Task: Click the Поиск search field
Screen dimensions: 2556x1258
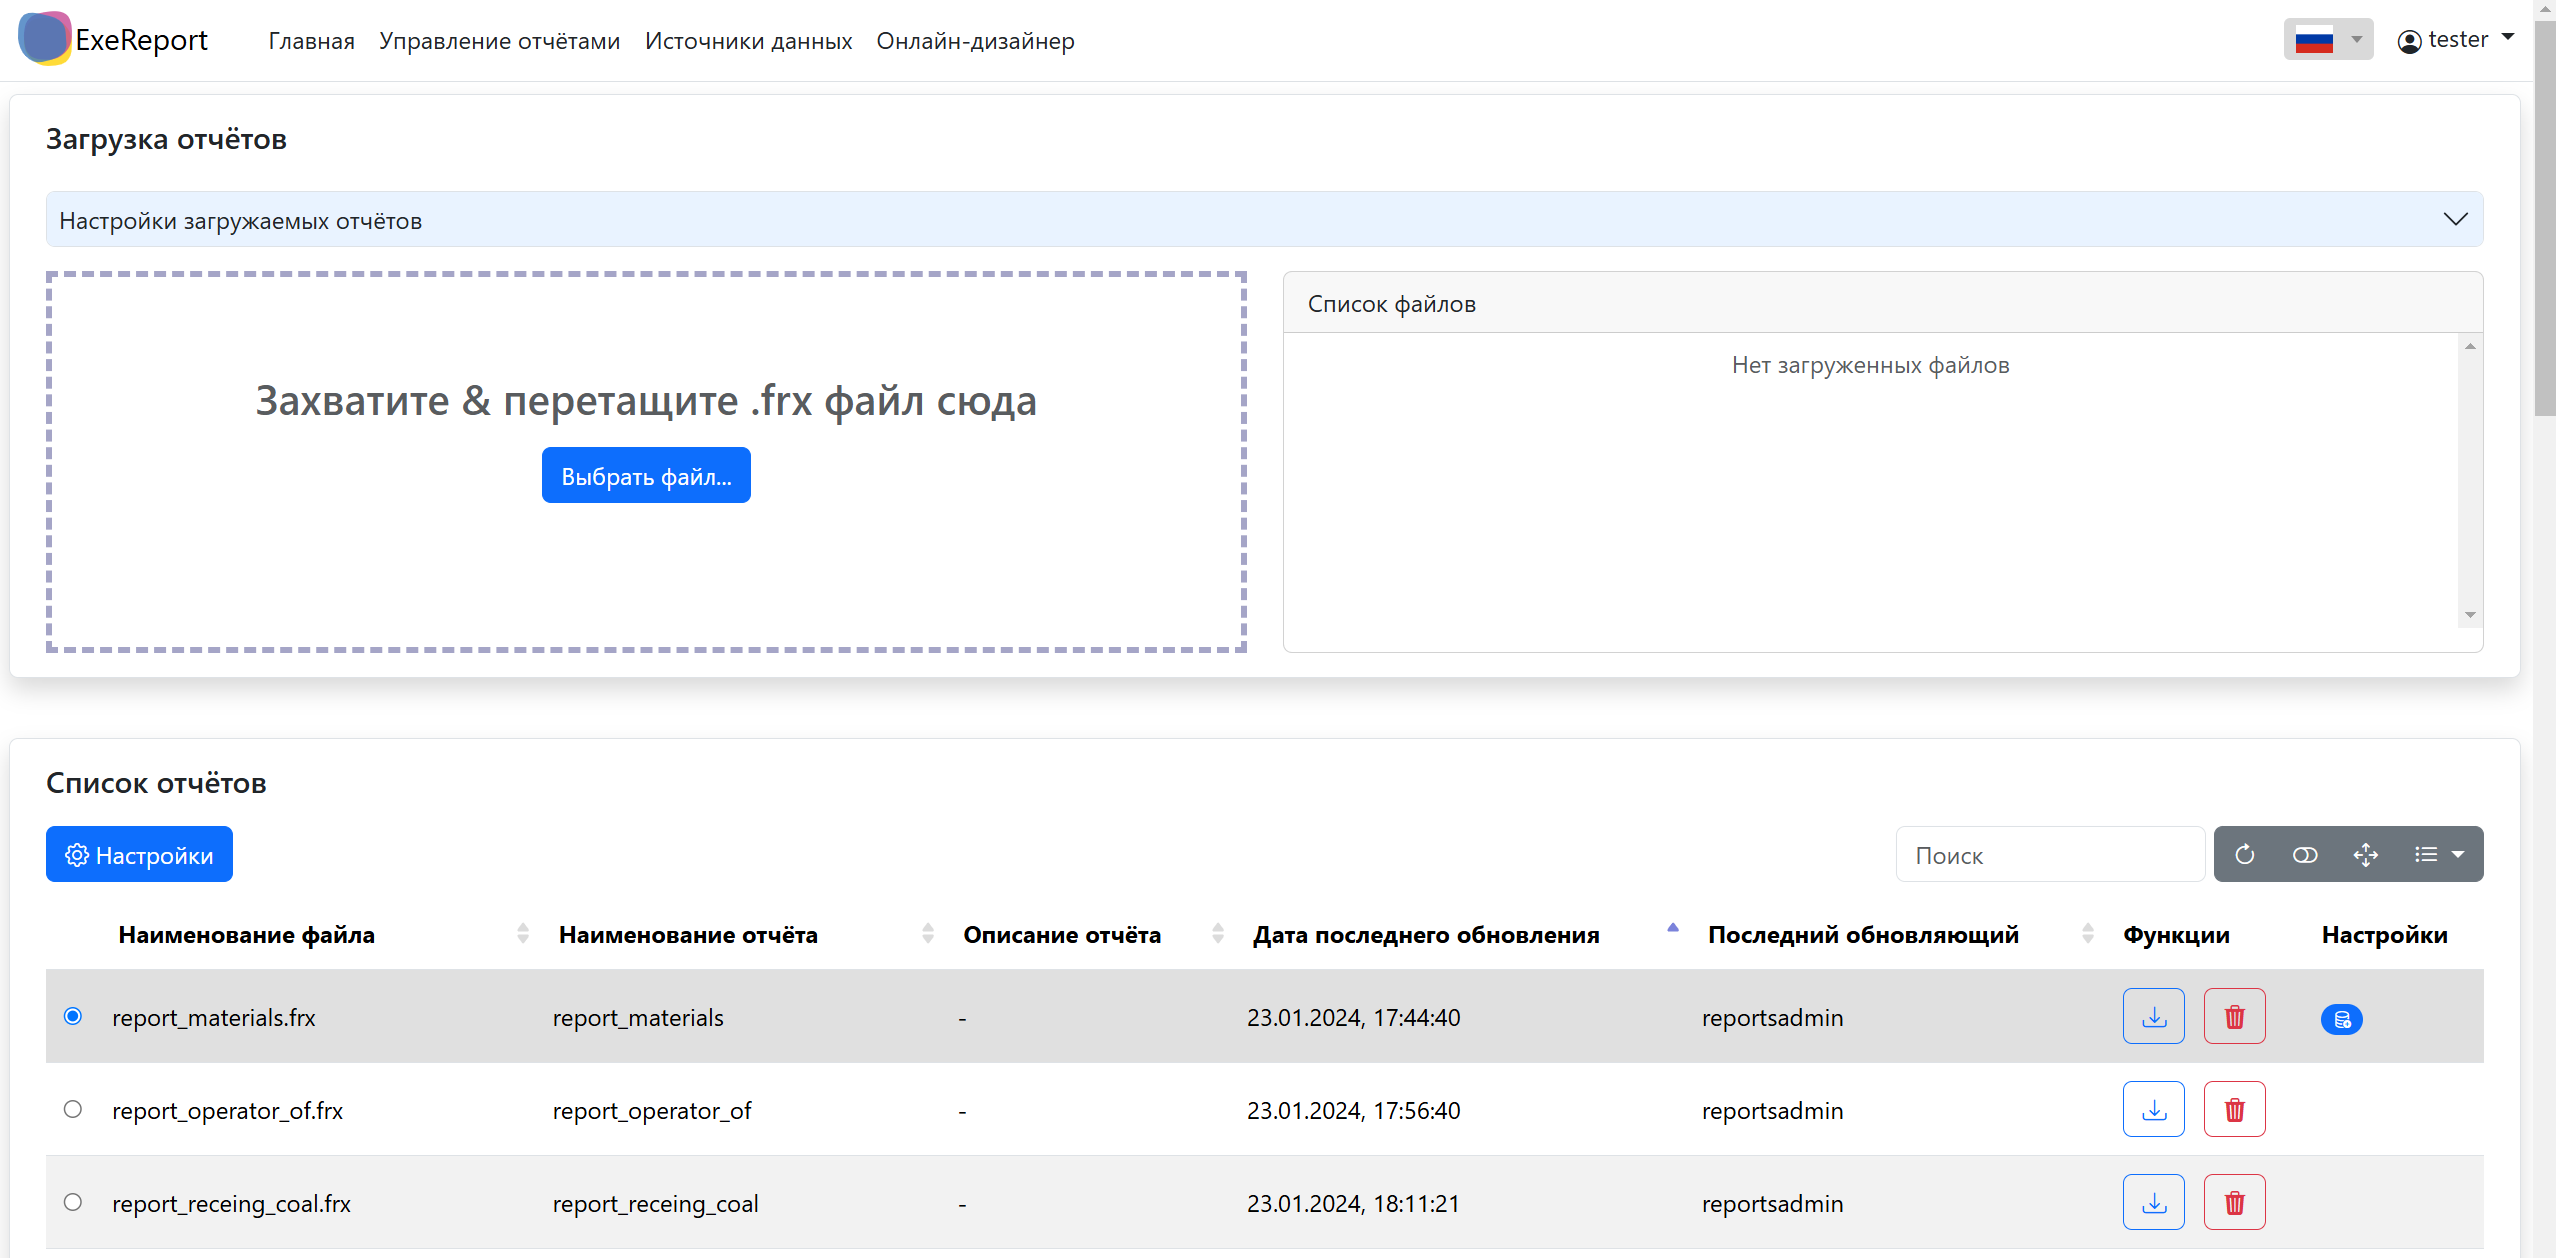Action: 2049,855
